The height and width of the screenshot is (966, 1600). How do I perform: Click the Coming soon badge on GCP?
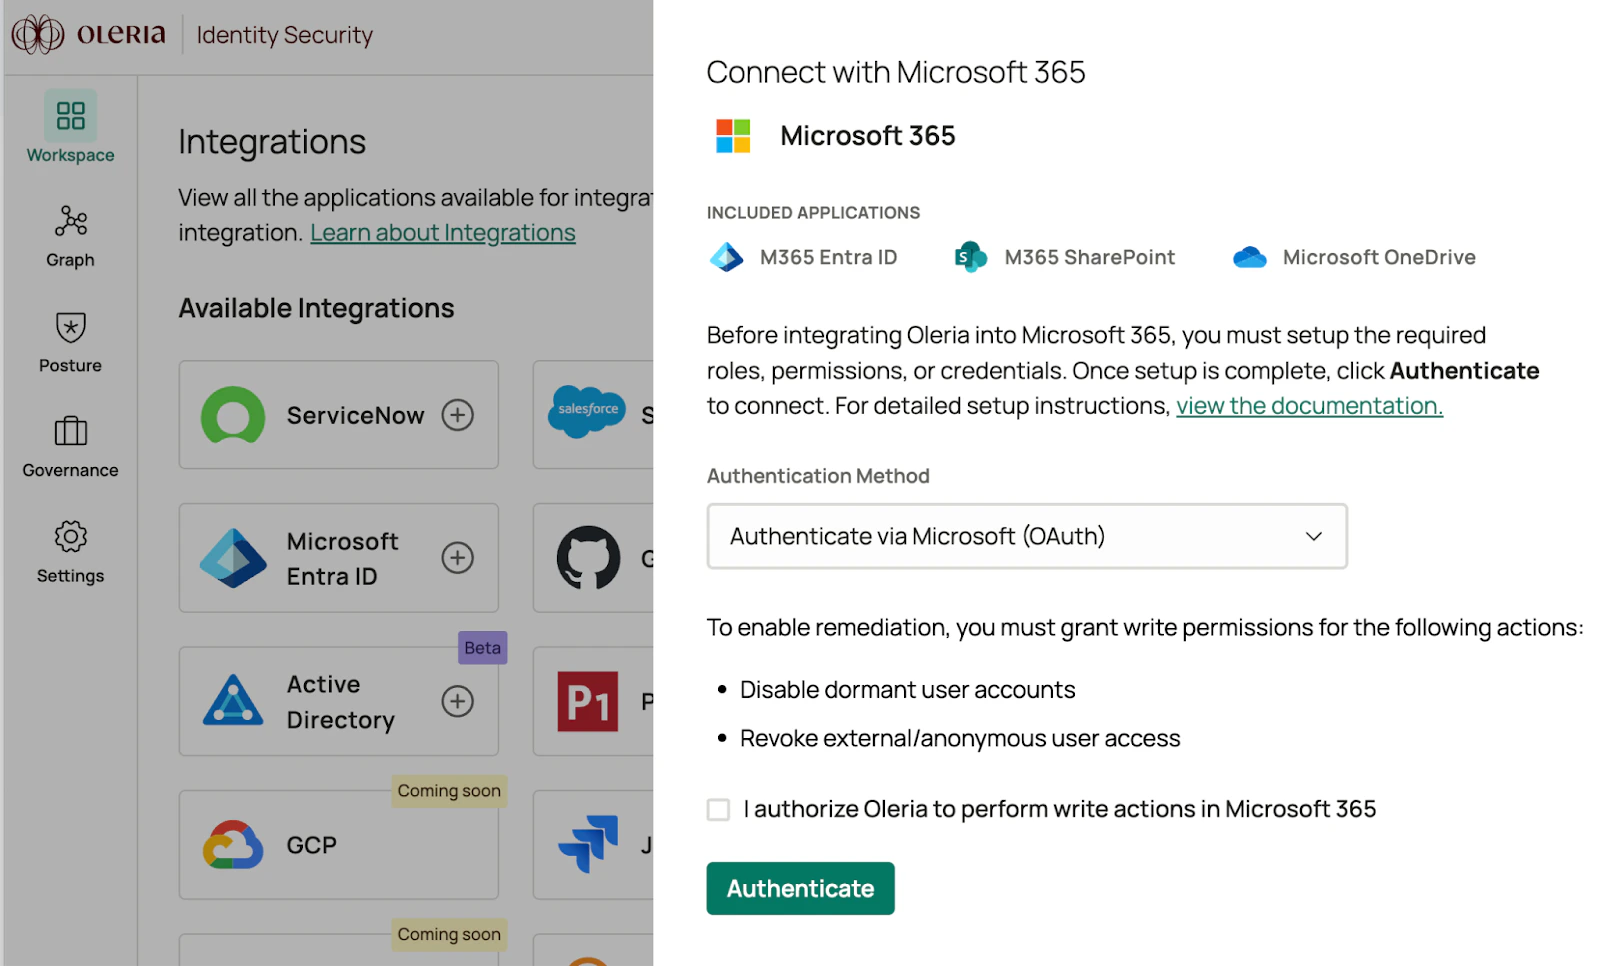coord(449,791)
